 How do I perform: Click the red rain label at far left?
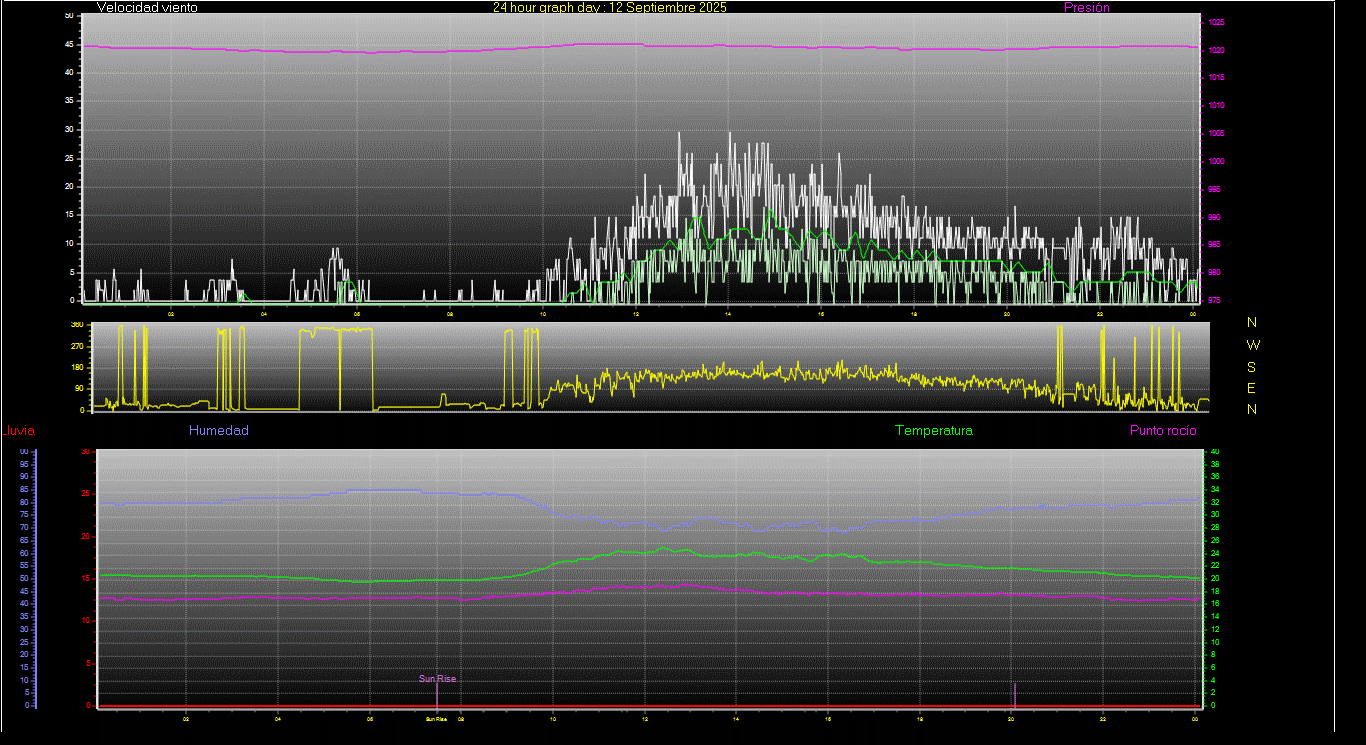point(19,431)
